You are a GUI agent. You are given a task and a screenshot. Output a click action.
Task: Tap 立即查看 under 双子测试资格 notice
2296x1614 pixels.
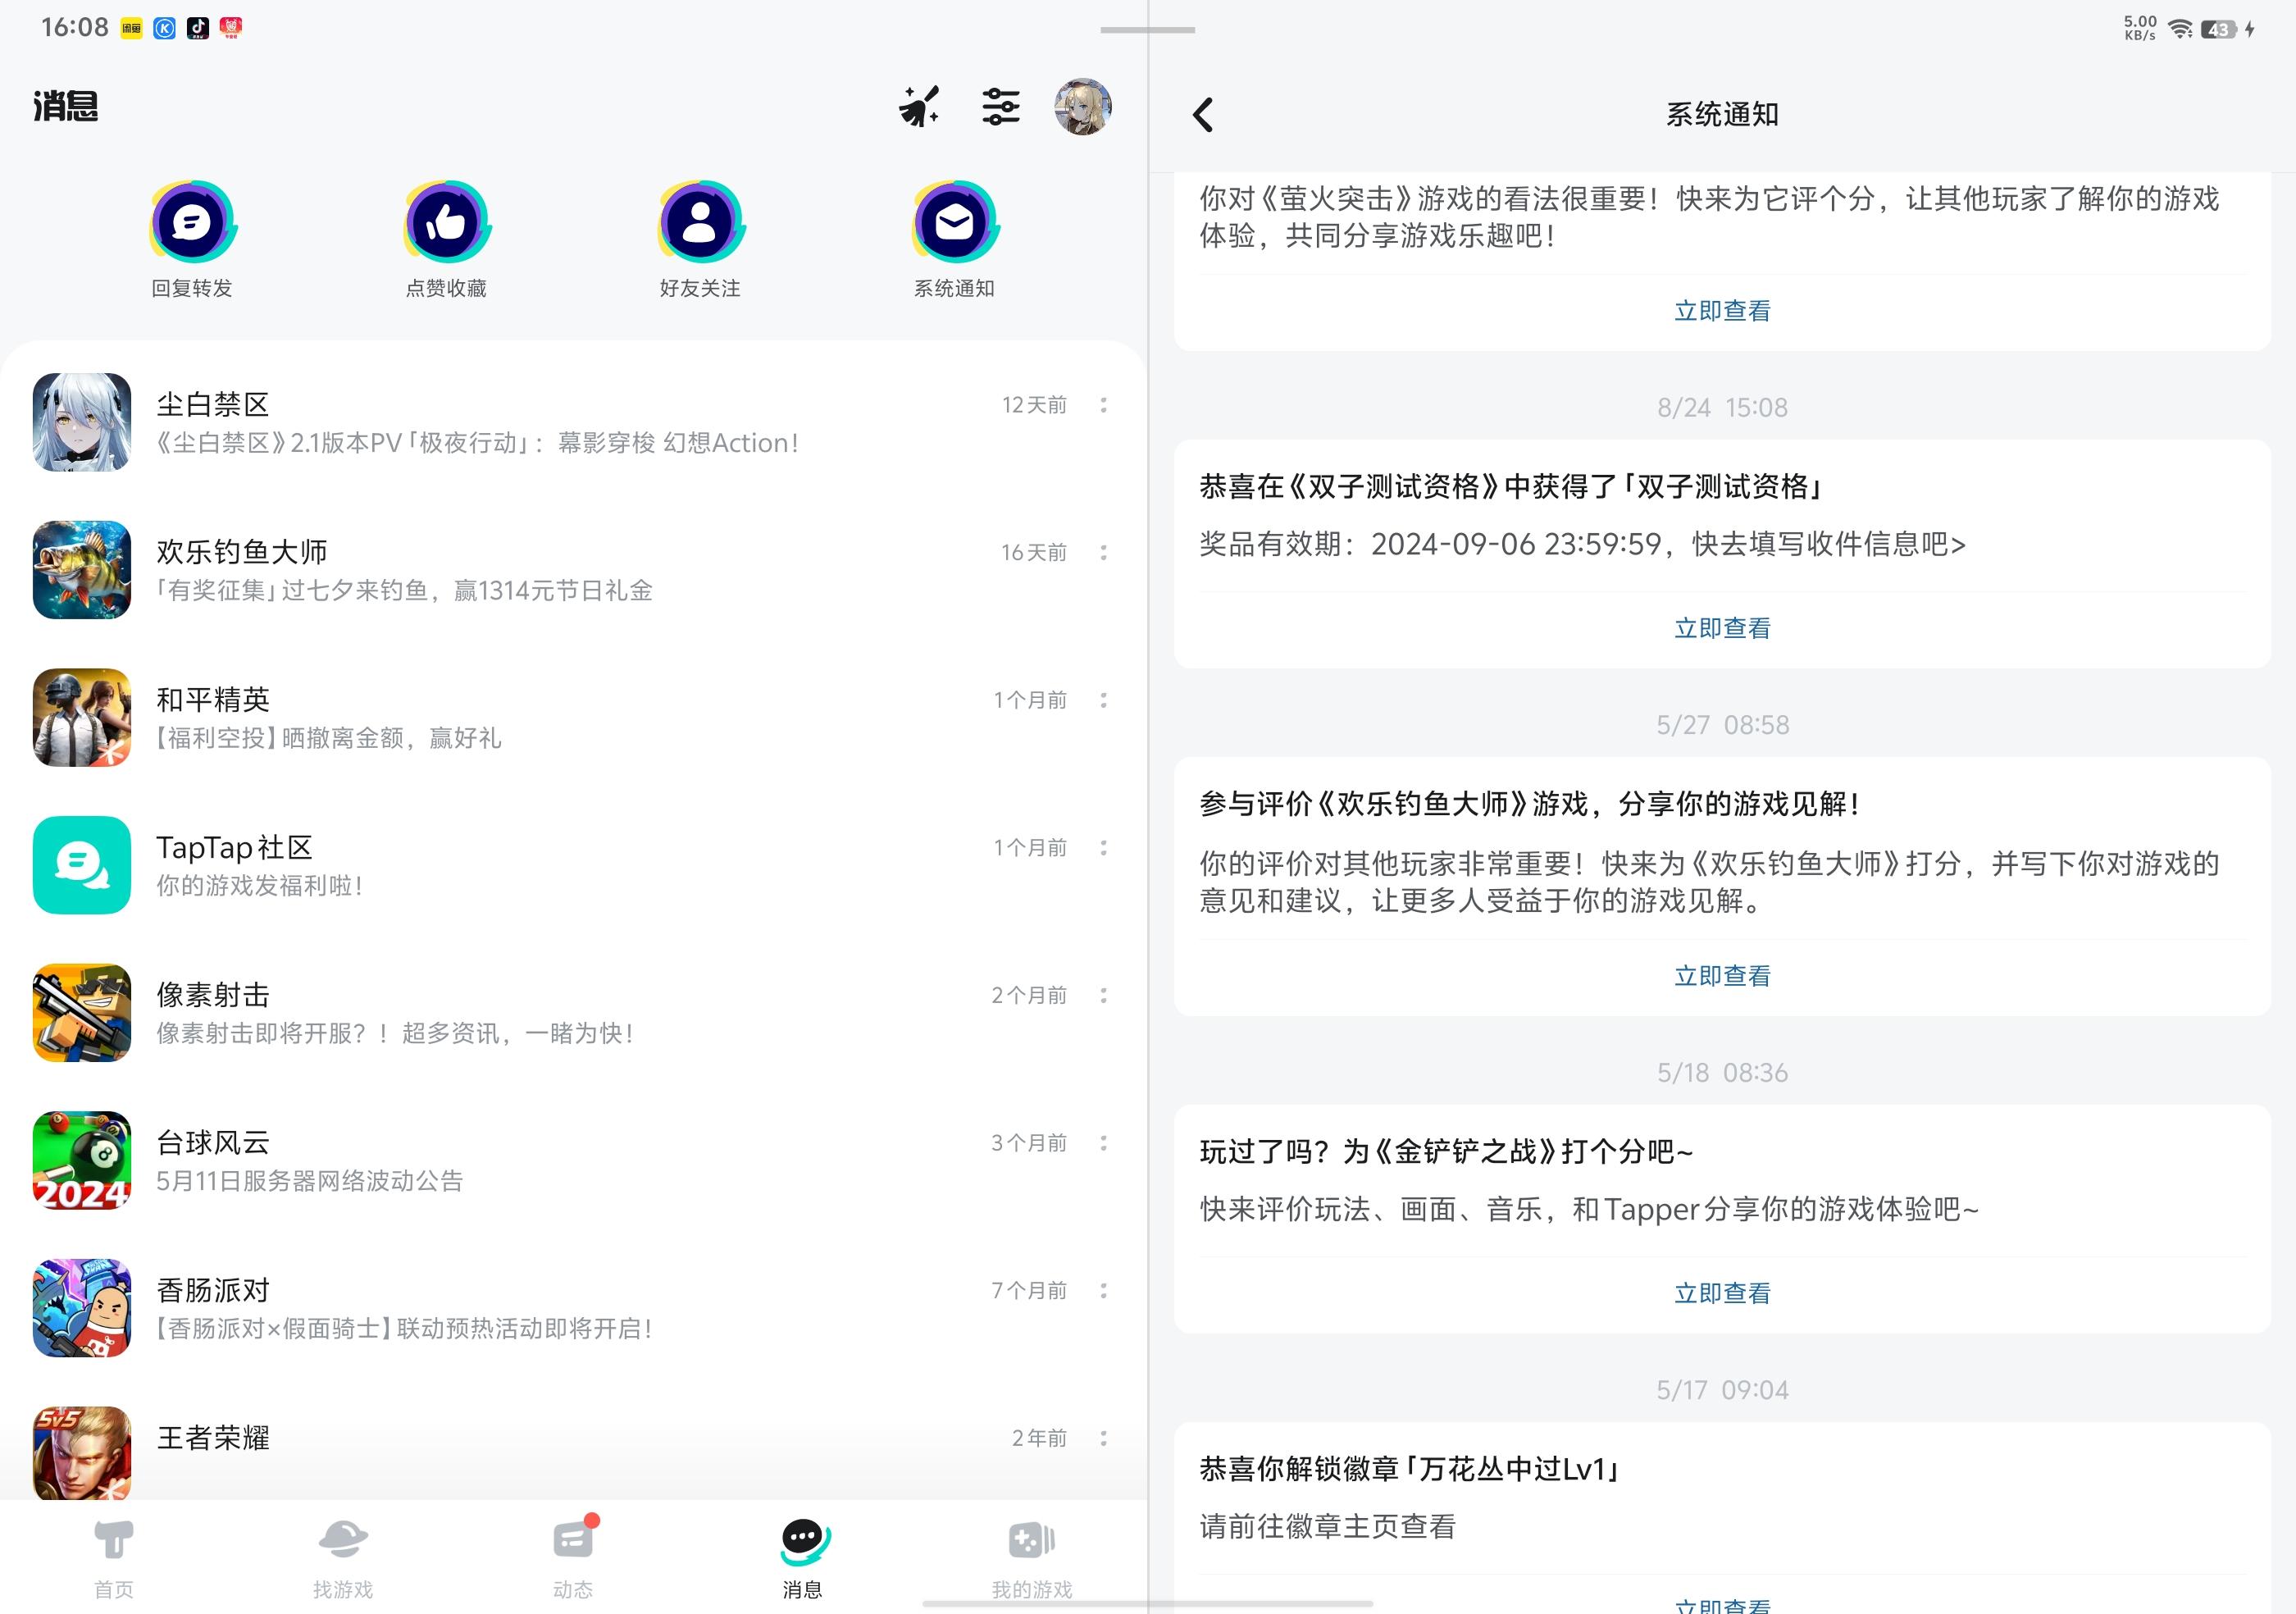[x=1722, y=628]
